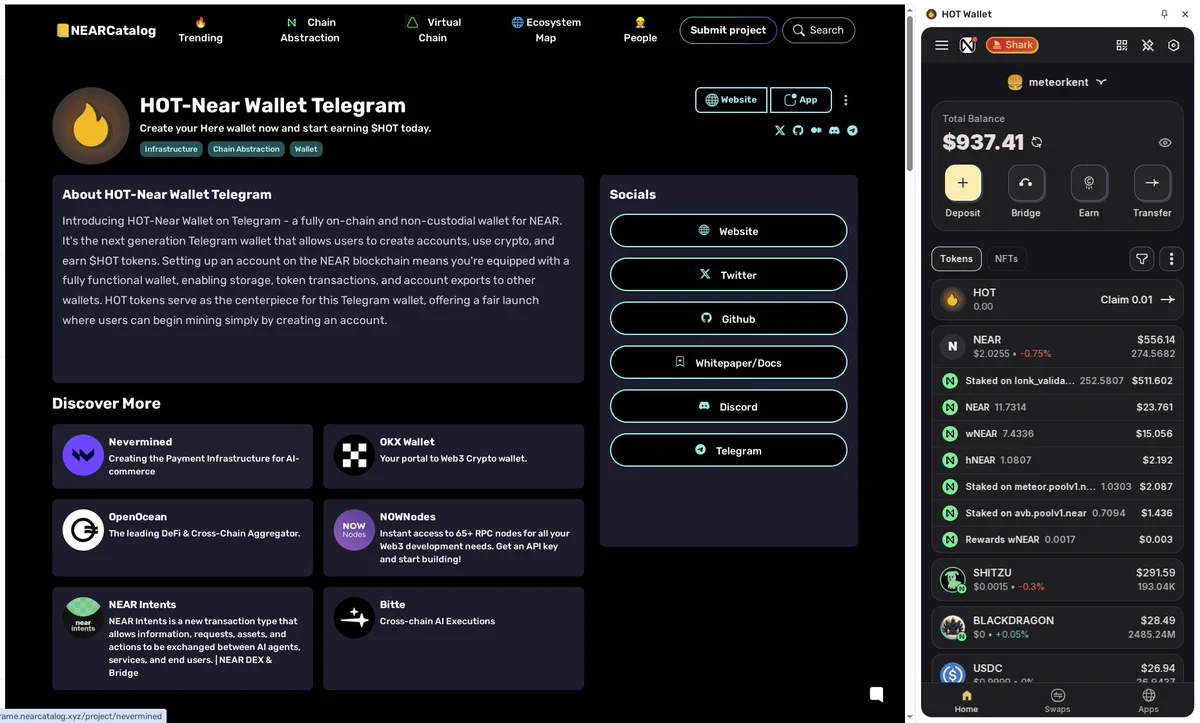Image resolution: width=1200 pixels, height=723 pixels.
Task: Click the NEAR network logo icon in wallet header
Action: pos(968,45)
